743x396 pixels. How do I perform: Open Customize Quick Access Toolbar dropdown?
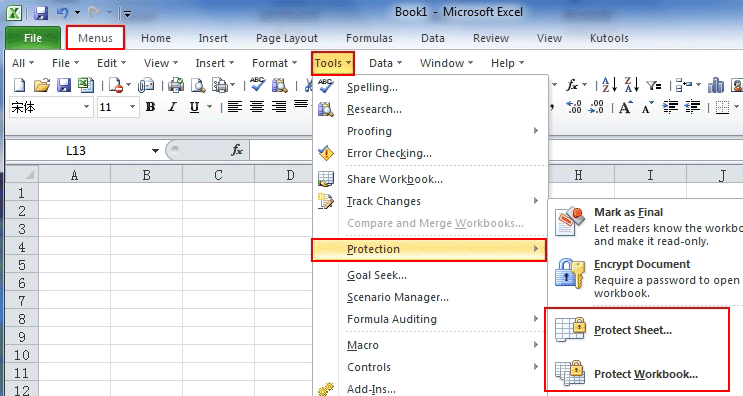(127, 13)
